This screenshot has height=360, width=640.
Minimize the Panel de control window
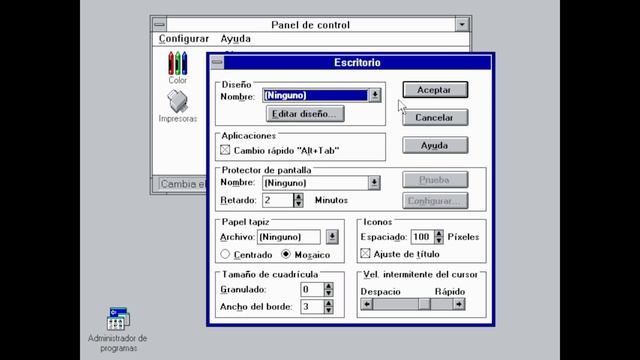[462, 24]
